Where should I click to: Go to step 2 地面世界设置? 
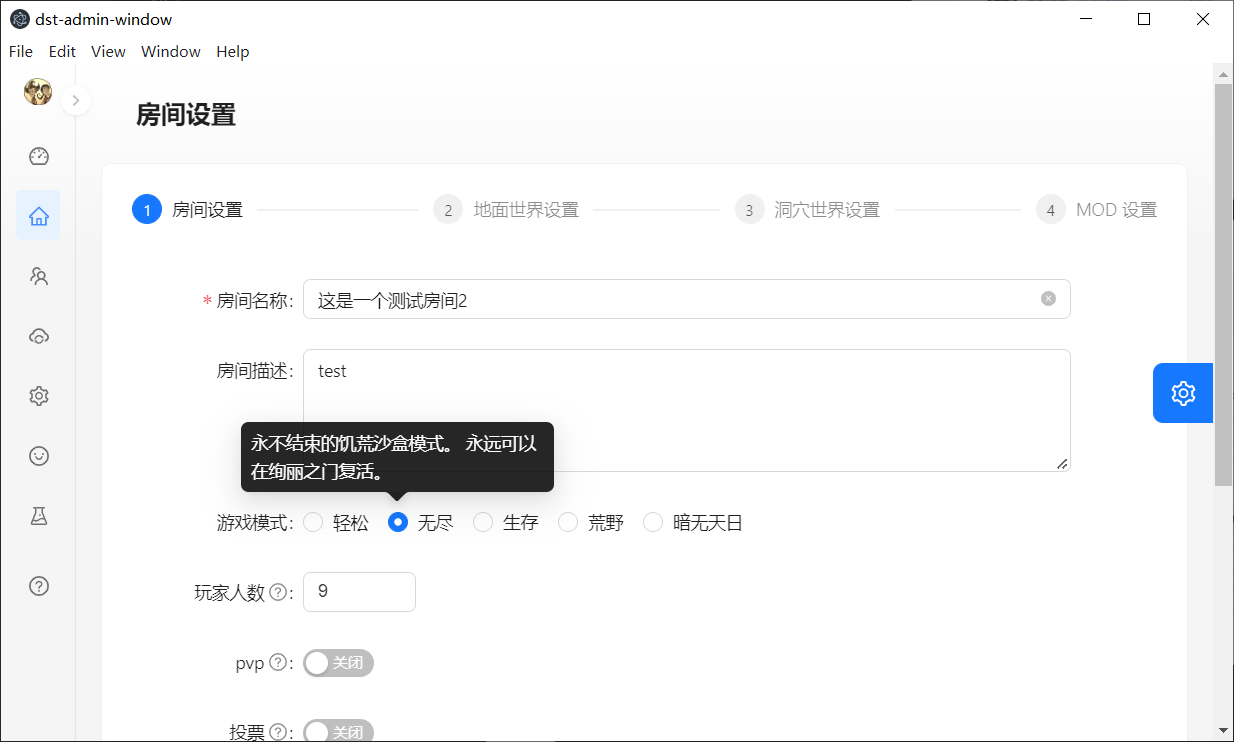(x=506, y=210)
